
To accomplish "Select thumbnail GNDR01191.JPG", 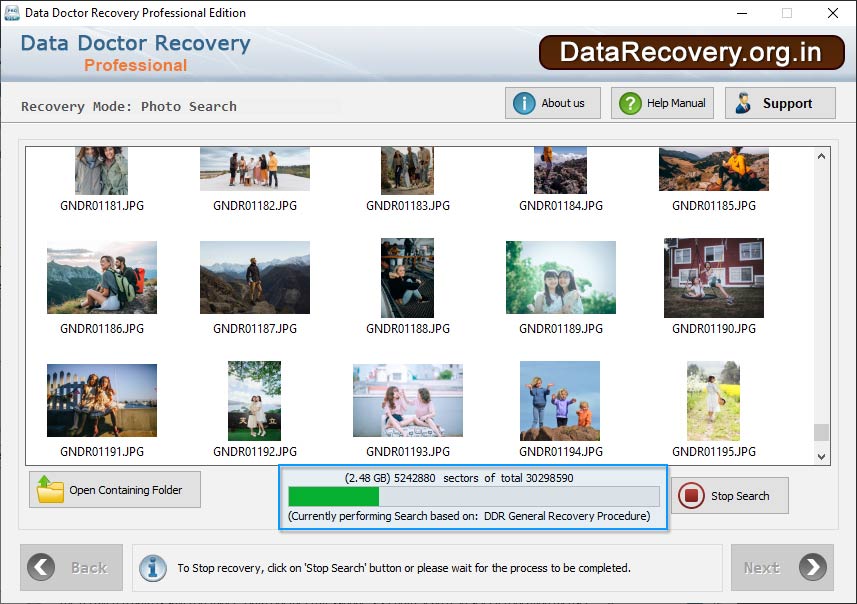I will [x=102, y=400].
